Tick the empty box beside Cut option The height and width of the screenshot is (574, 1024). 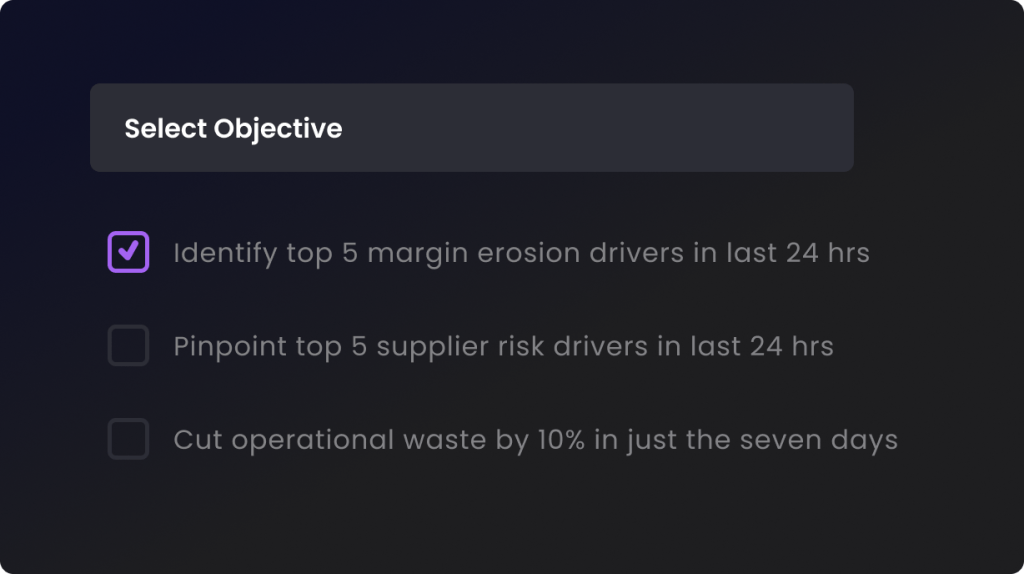pos(128,439)
